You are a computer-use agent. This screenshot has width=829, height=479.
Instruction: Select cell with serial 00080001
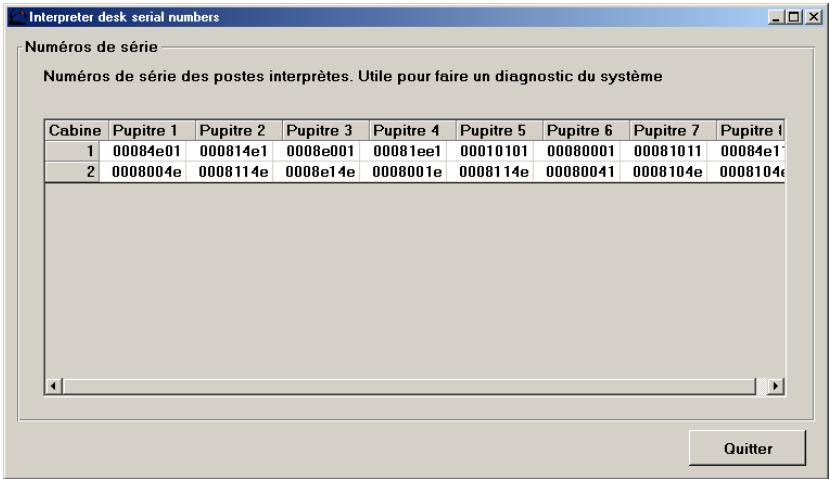click(x=576, y=151)
